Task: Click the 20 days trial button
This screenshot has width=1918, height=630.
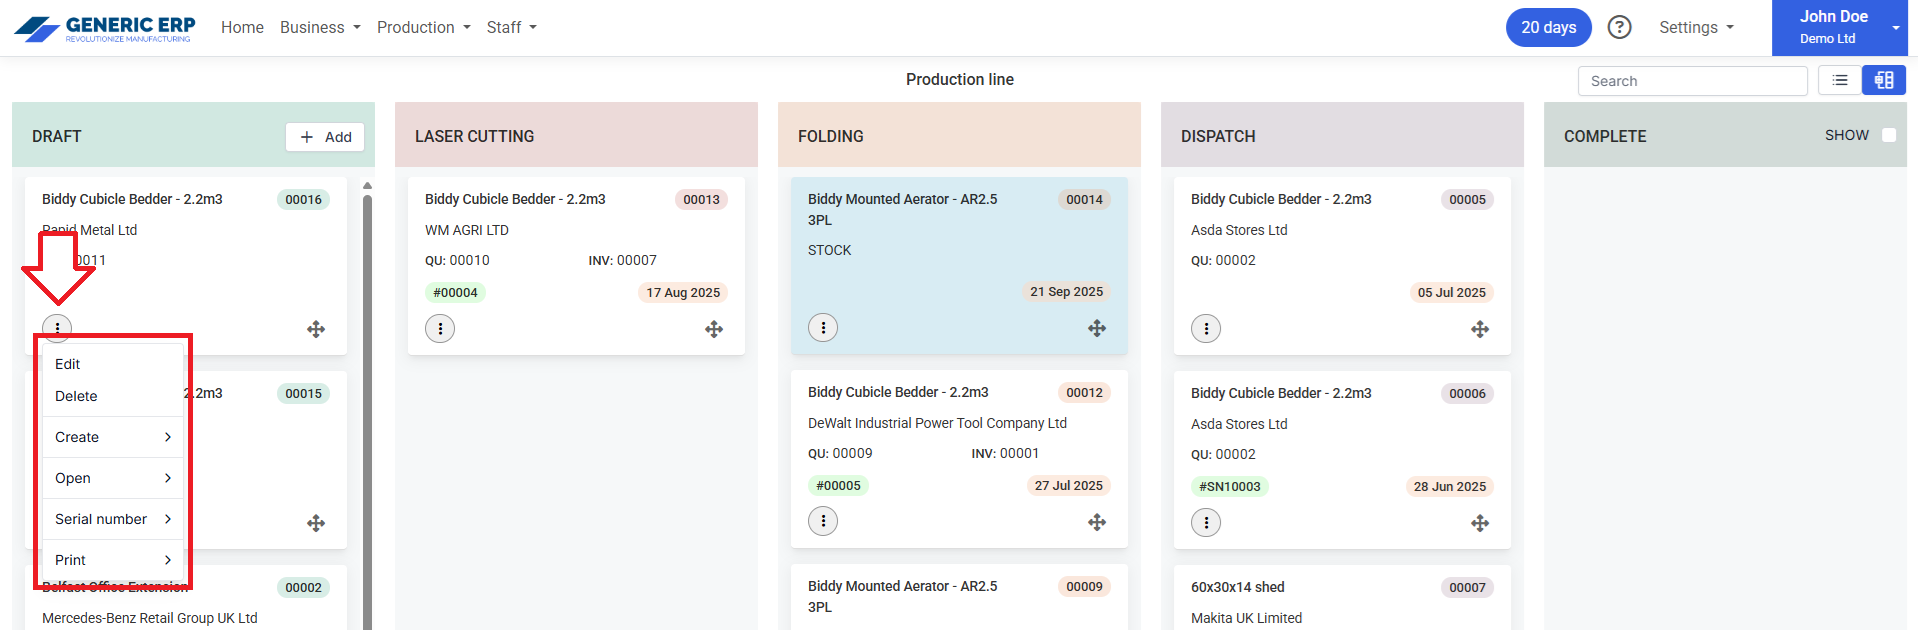Action: click(x=1548, y=27)
